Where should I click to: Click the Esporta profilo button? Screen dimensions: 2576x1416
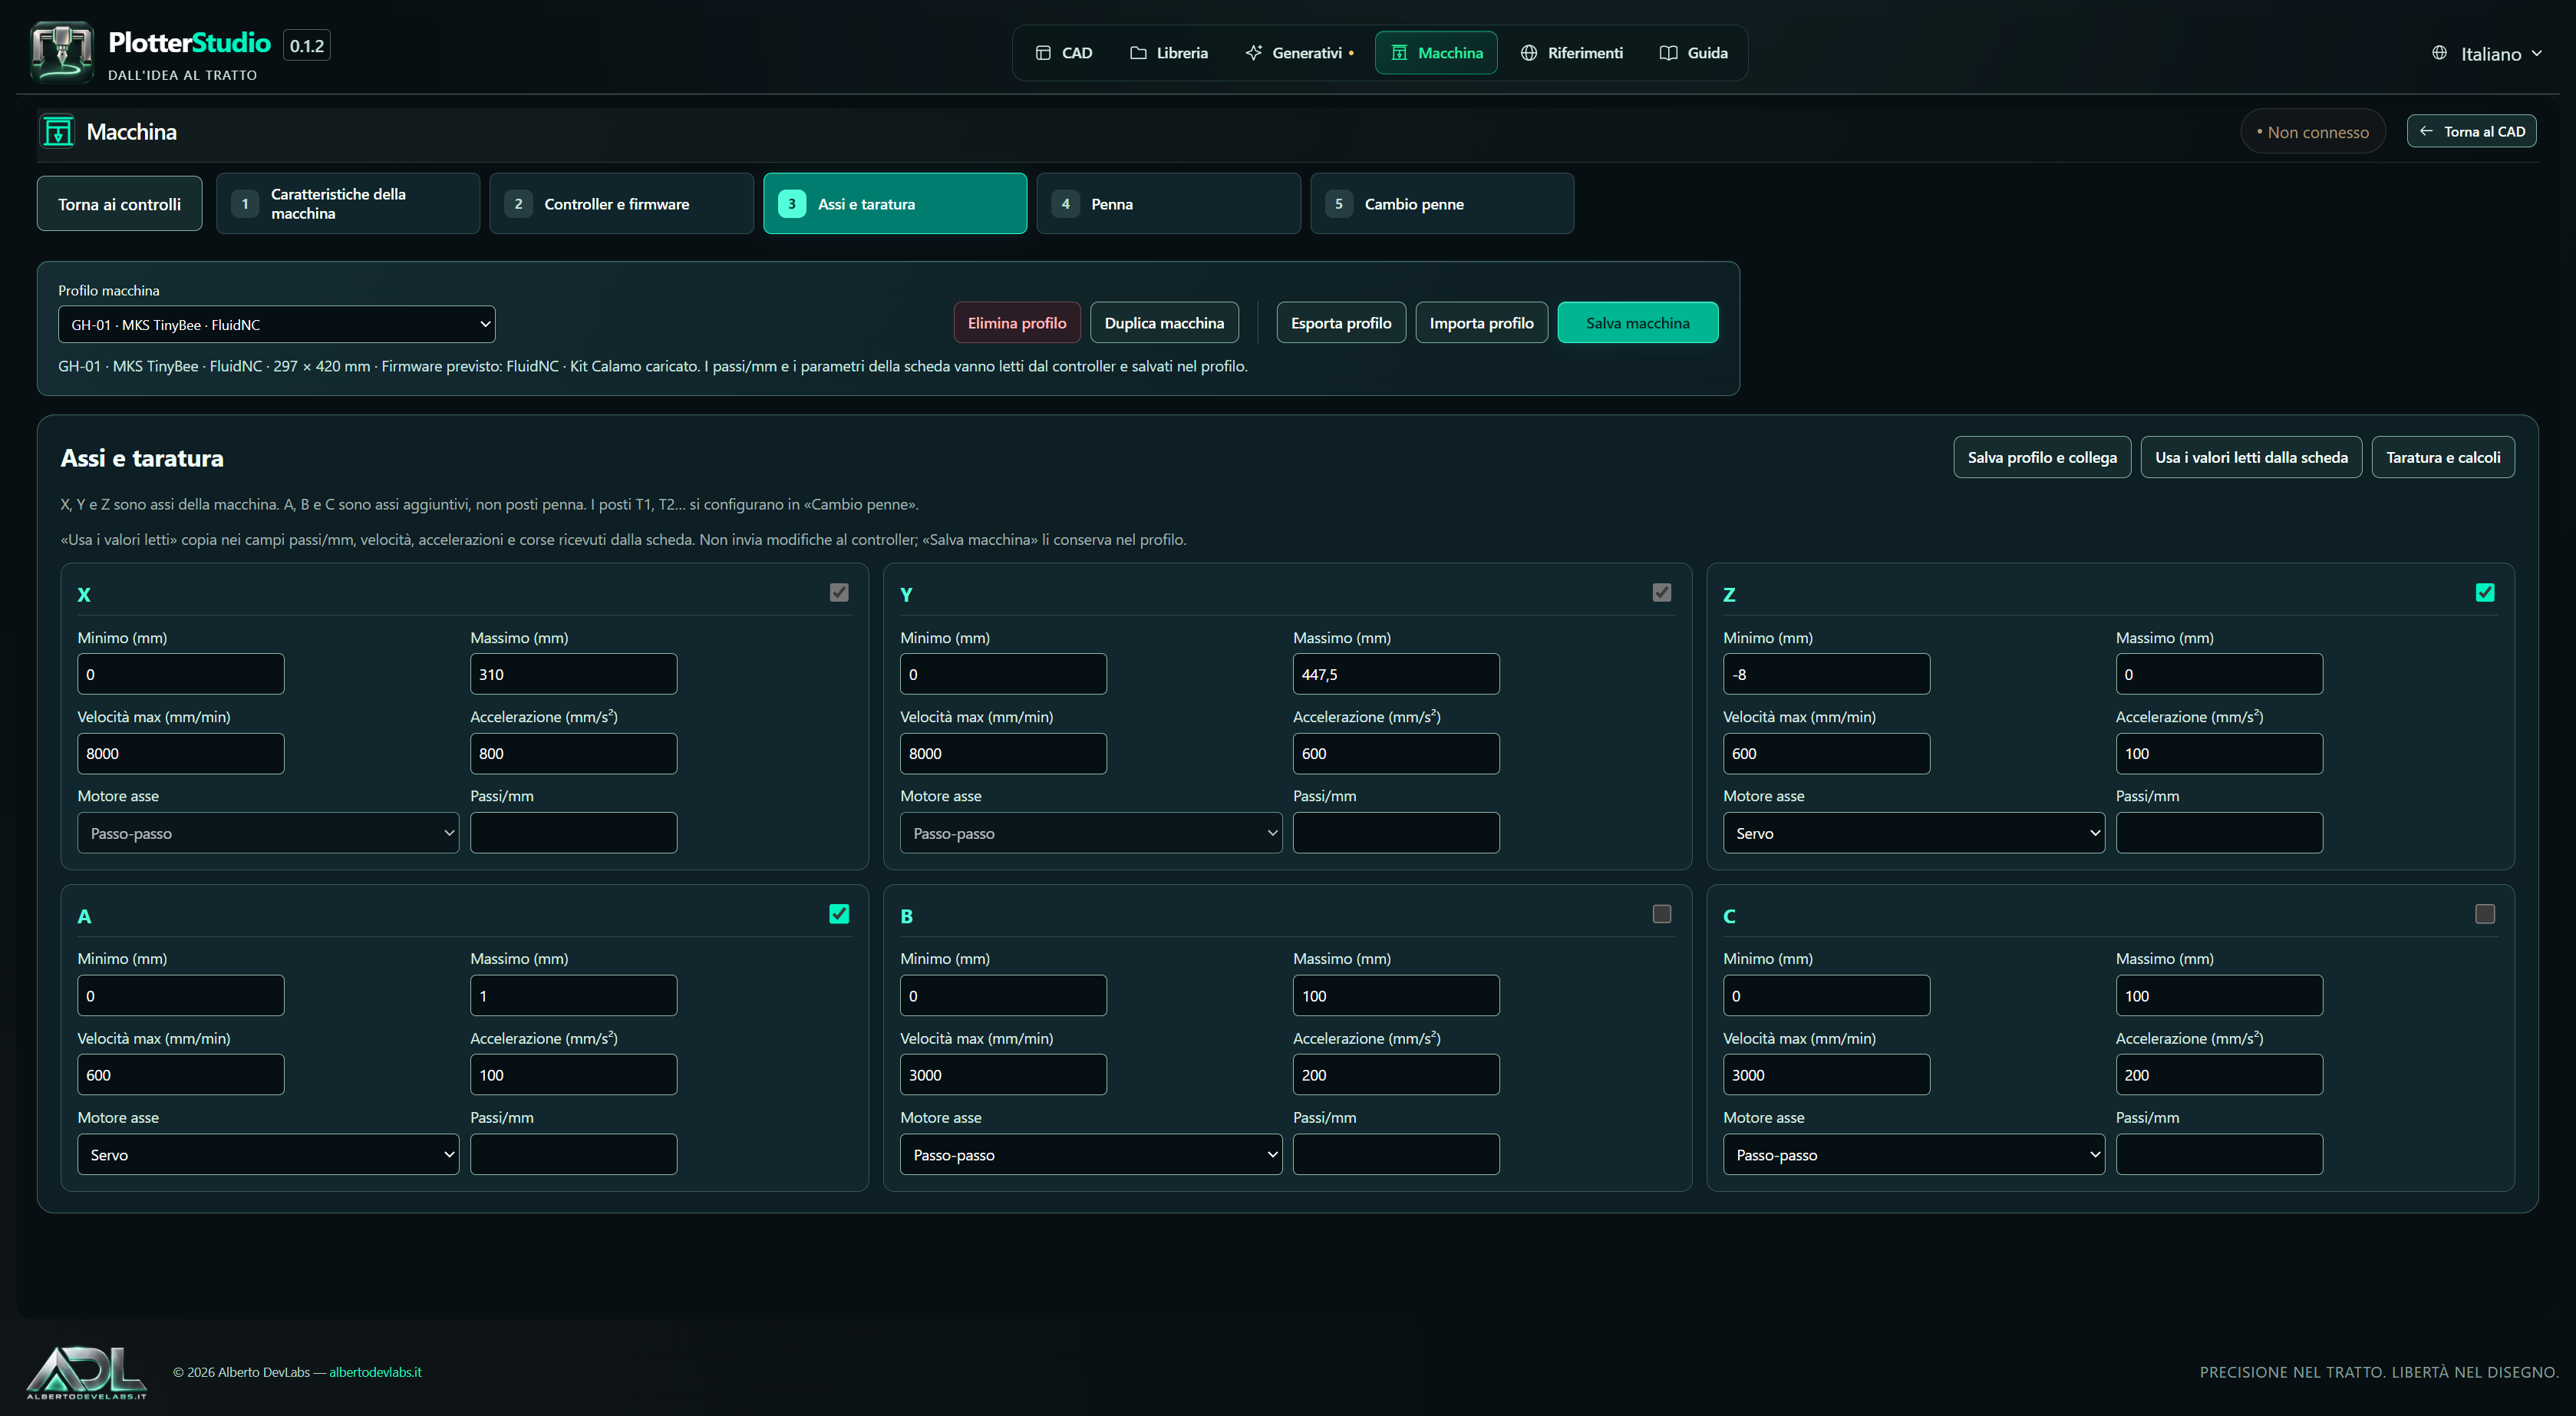point(1341,323)
